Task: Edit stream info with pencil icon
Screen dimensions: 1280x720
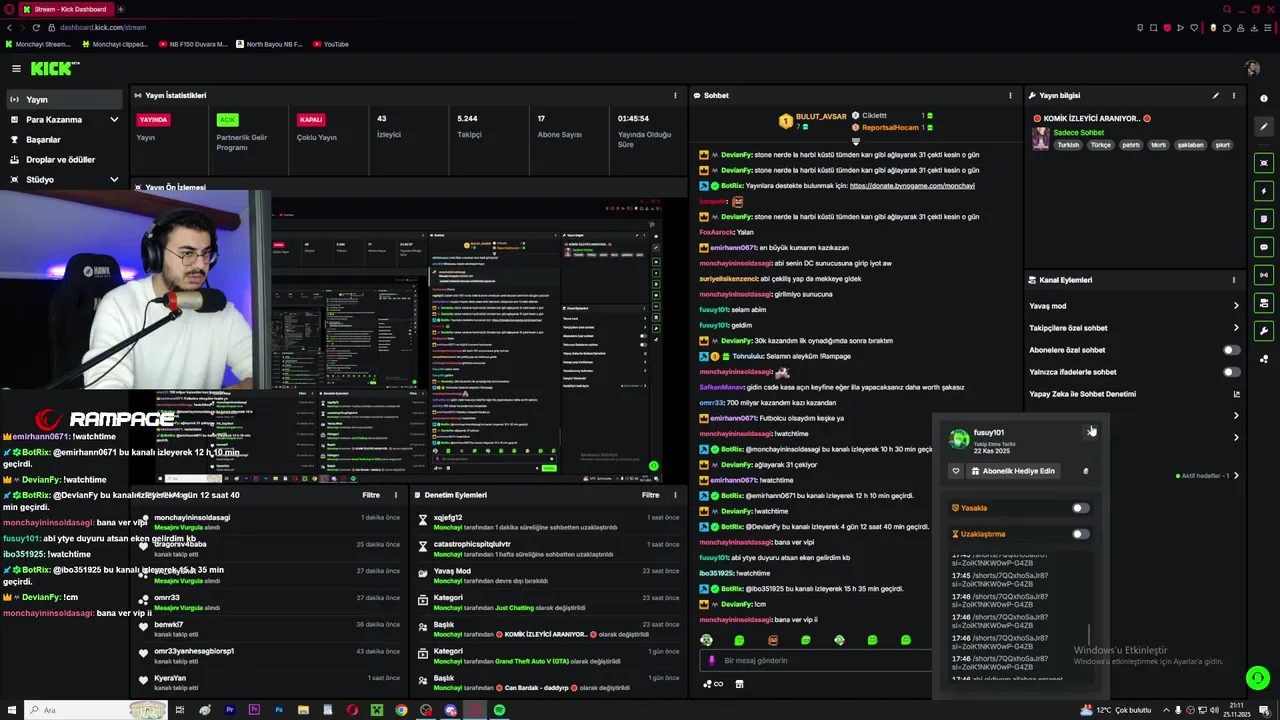Action: 1216,95
